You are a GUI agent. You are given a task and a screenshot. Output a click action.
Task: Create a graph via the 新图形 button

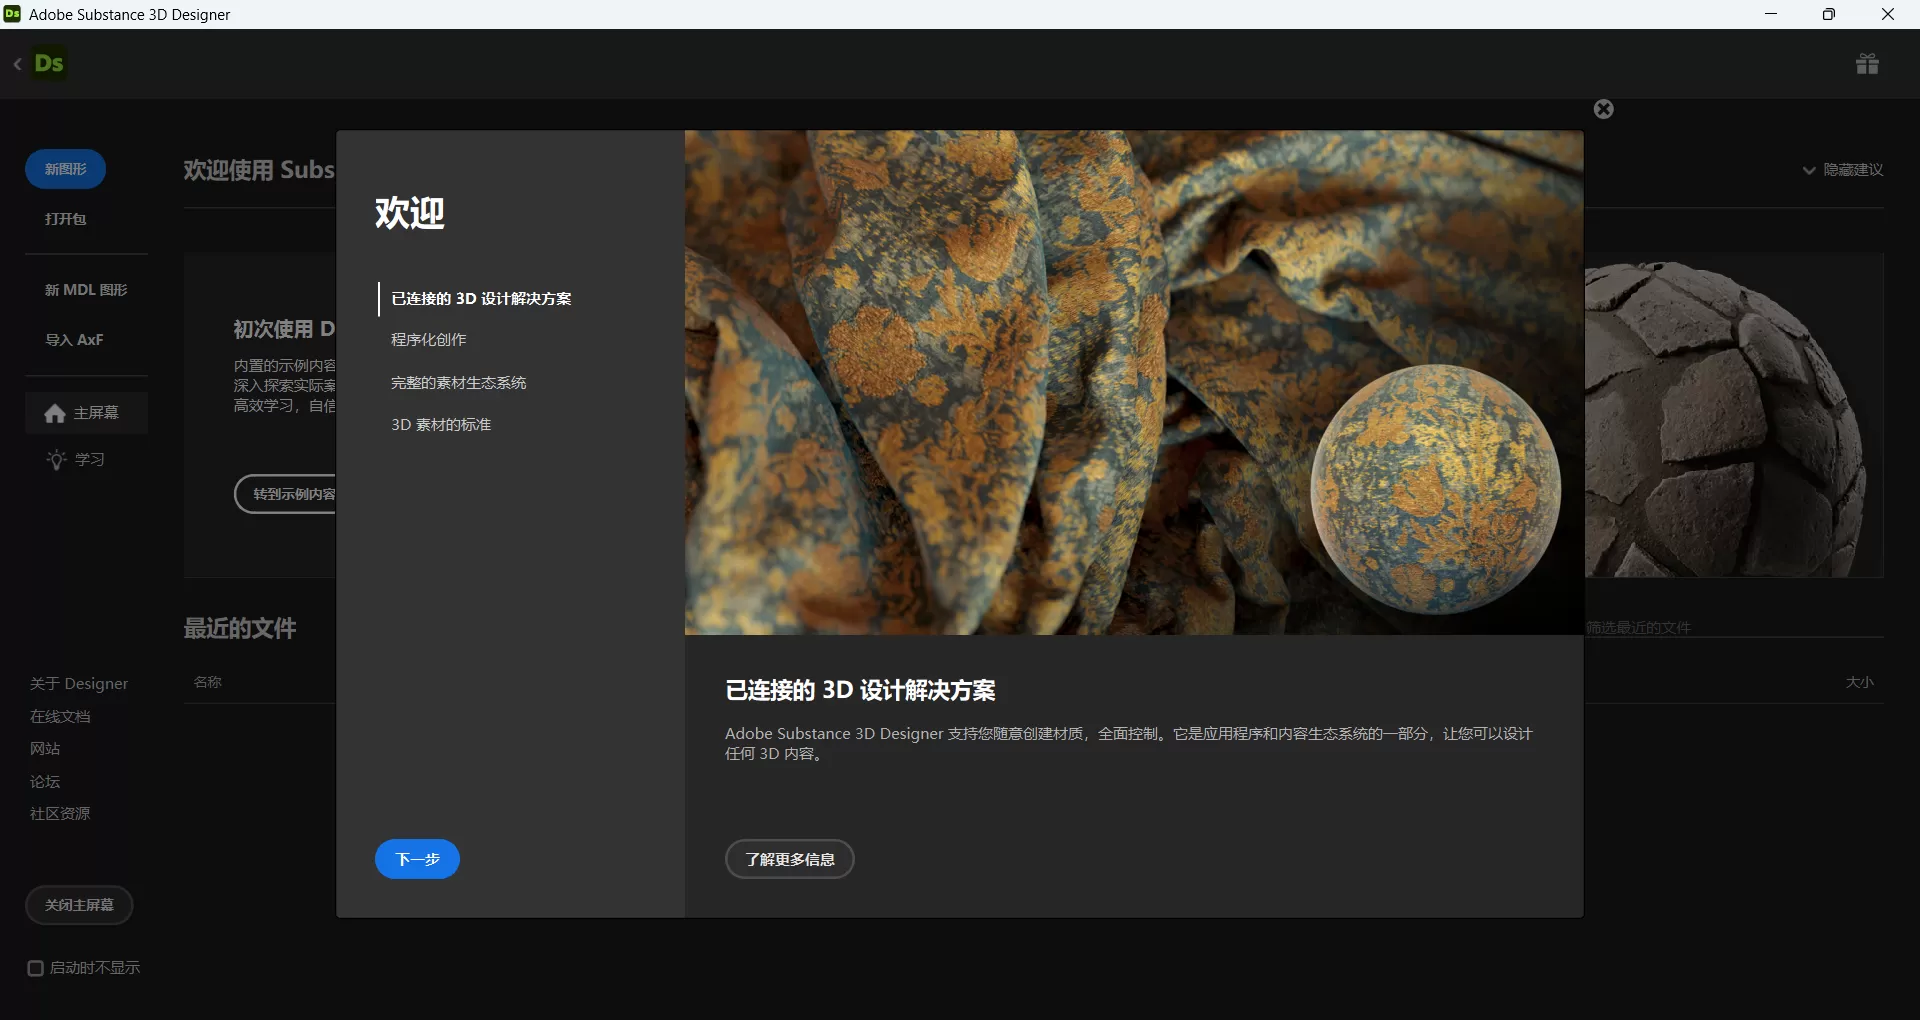(64, 168)
